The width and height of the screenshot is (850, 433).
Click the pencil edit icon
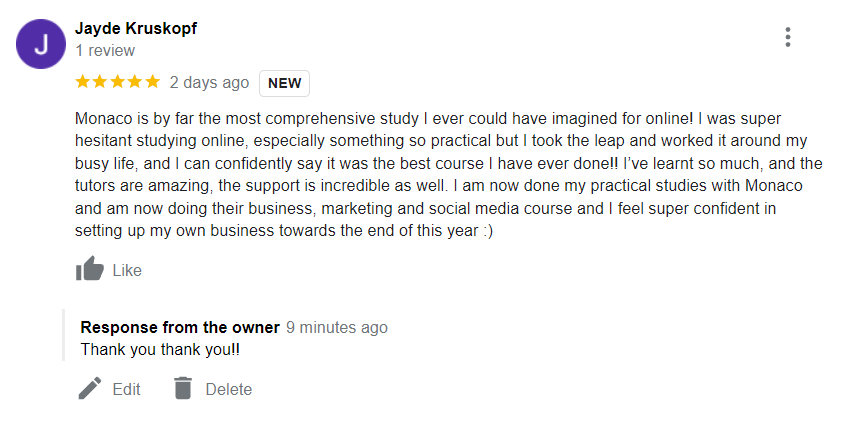coord(90,389)
